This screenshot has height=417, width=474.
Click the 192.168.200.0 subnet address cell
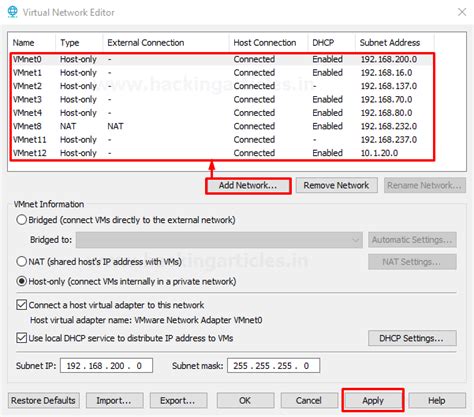coord(389,59)
